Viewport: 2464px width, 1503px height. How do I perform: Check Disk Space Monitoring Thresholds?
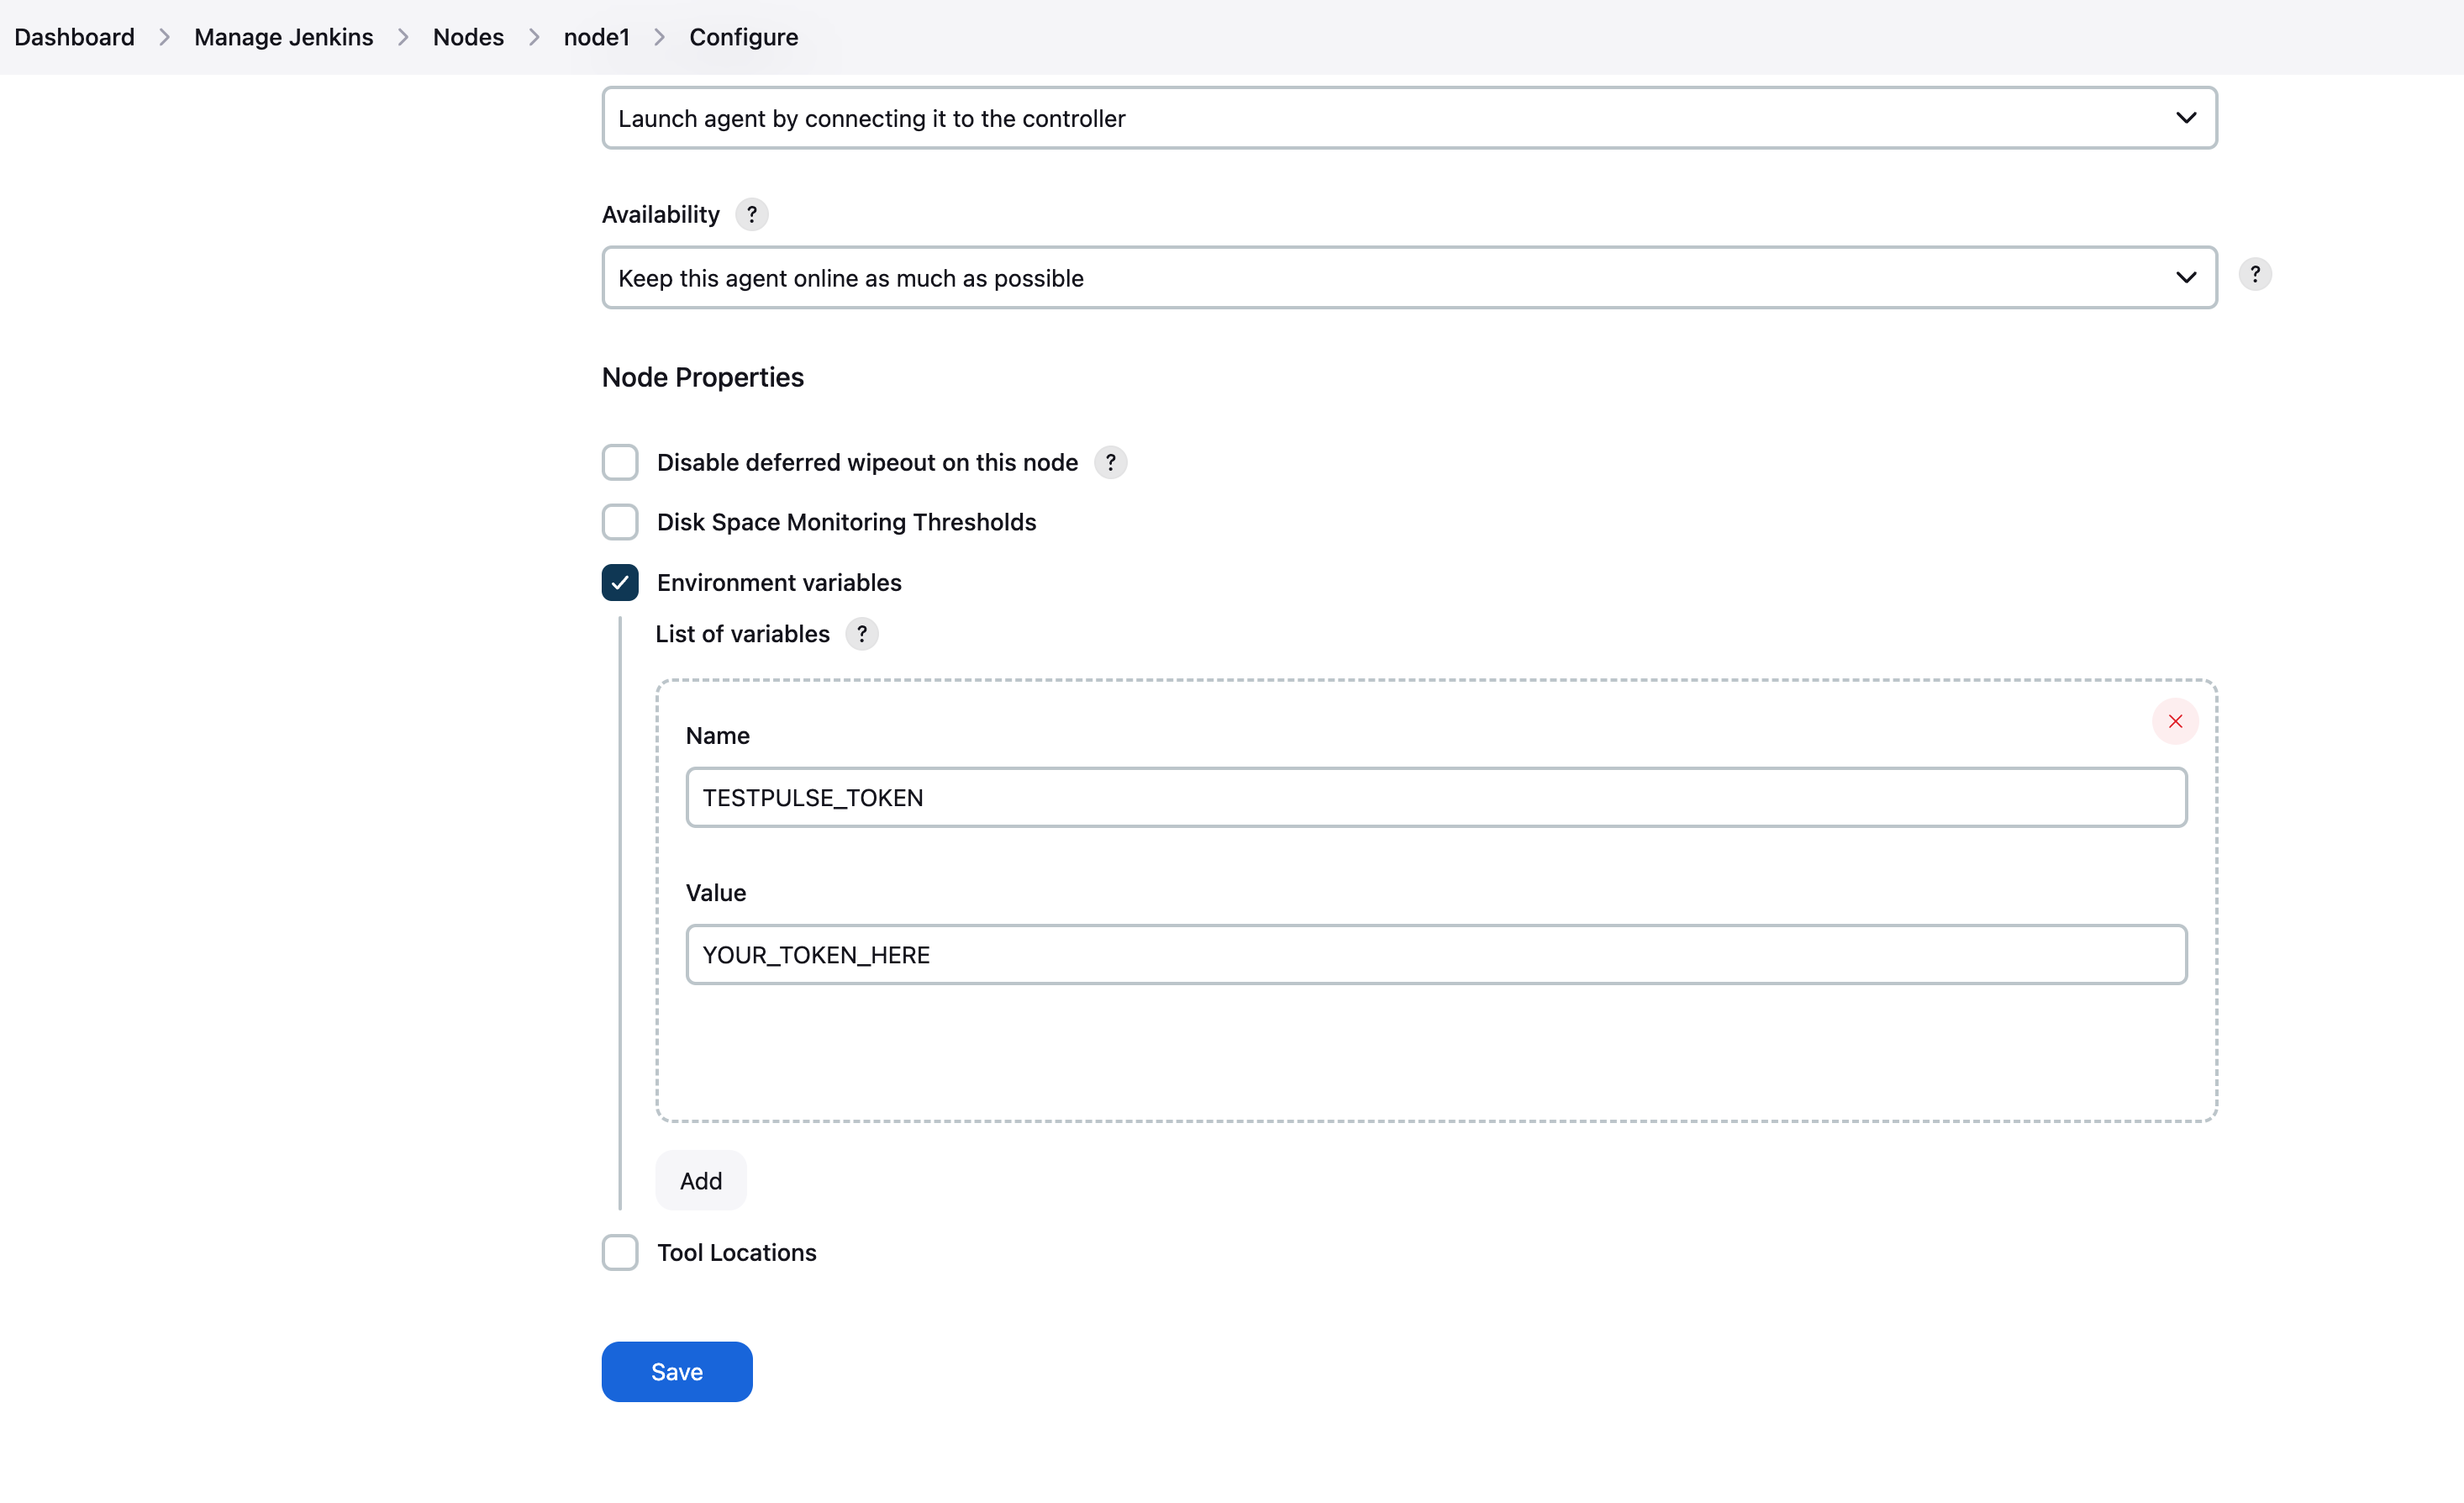pyautogui.click(x=620, y=522)
